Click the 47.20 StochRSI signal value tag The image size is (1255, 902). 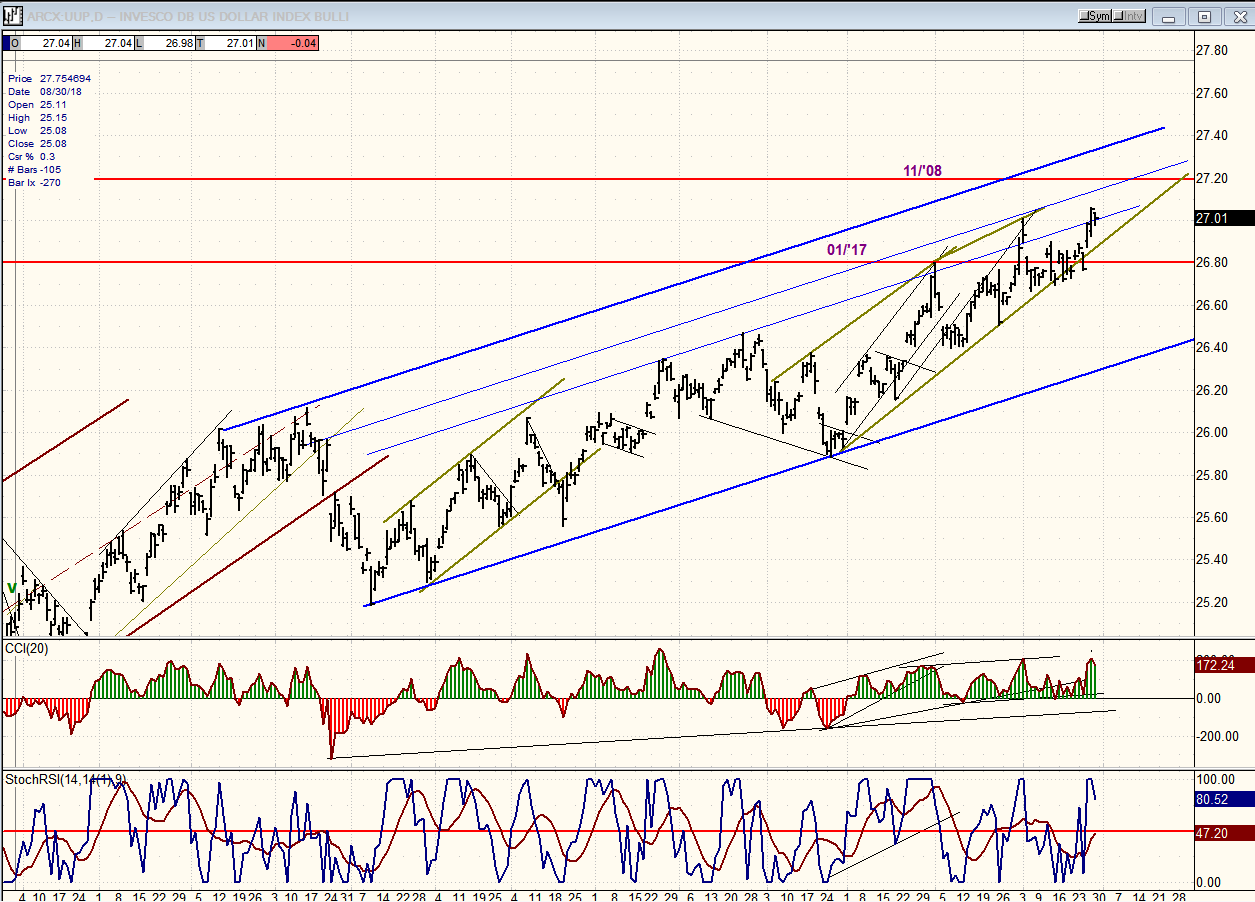coord(1222,832)
